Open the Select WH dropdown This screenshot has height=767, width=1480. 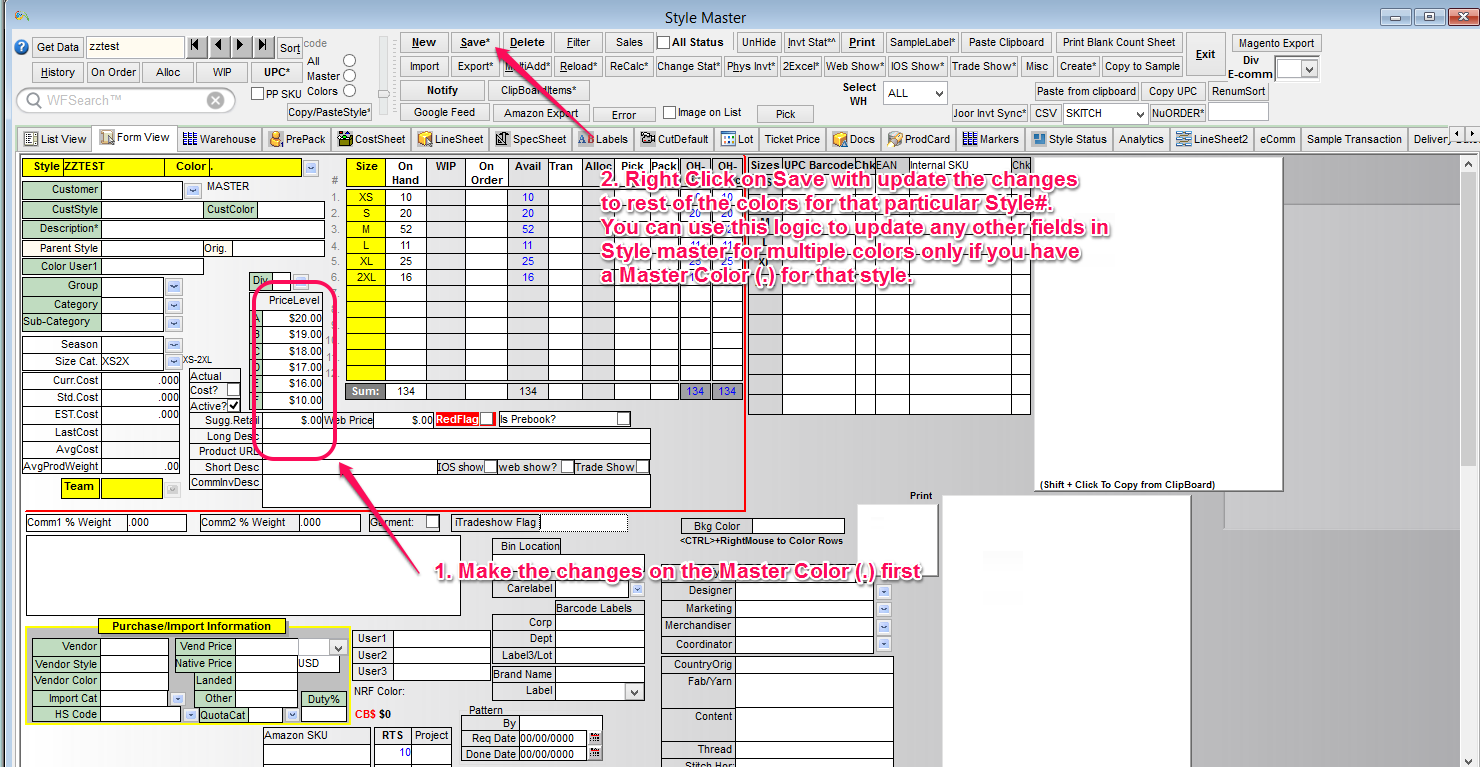coord(916,93)
